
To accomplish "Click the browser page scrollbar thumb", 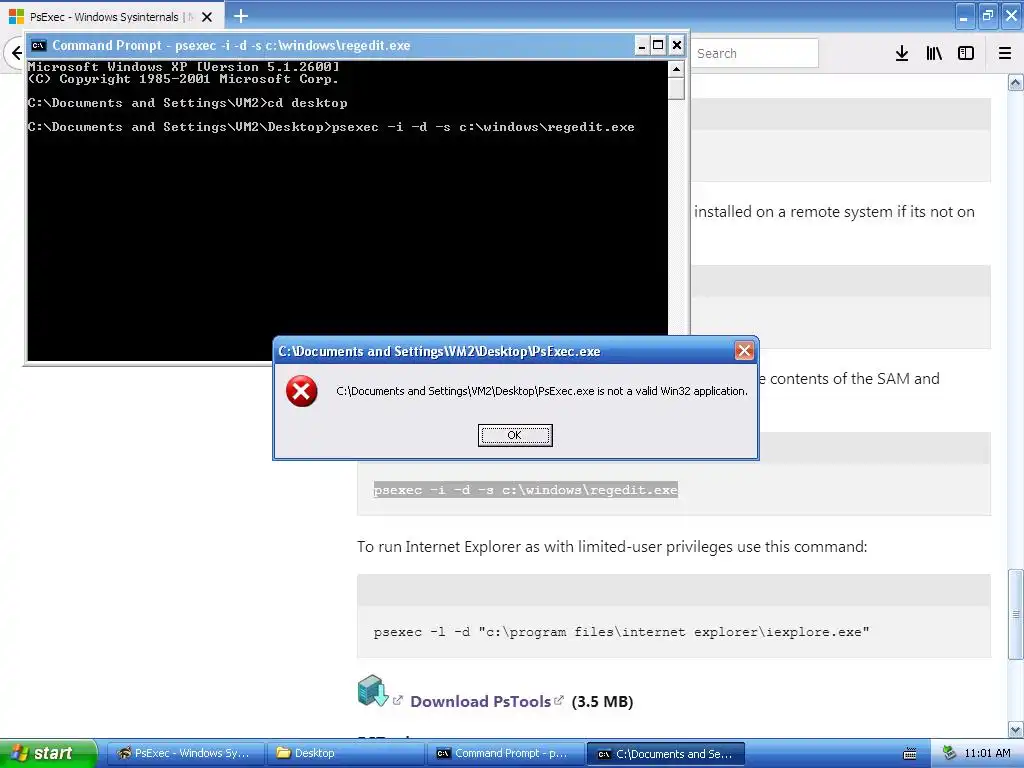I will (x=1016, y=614).
